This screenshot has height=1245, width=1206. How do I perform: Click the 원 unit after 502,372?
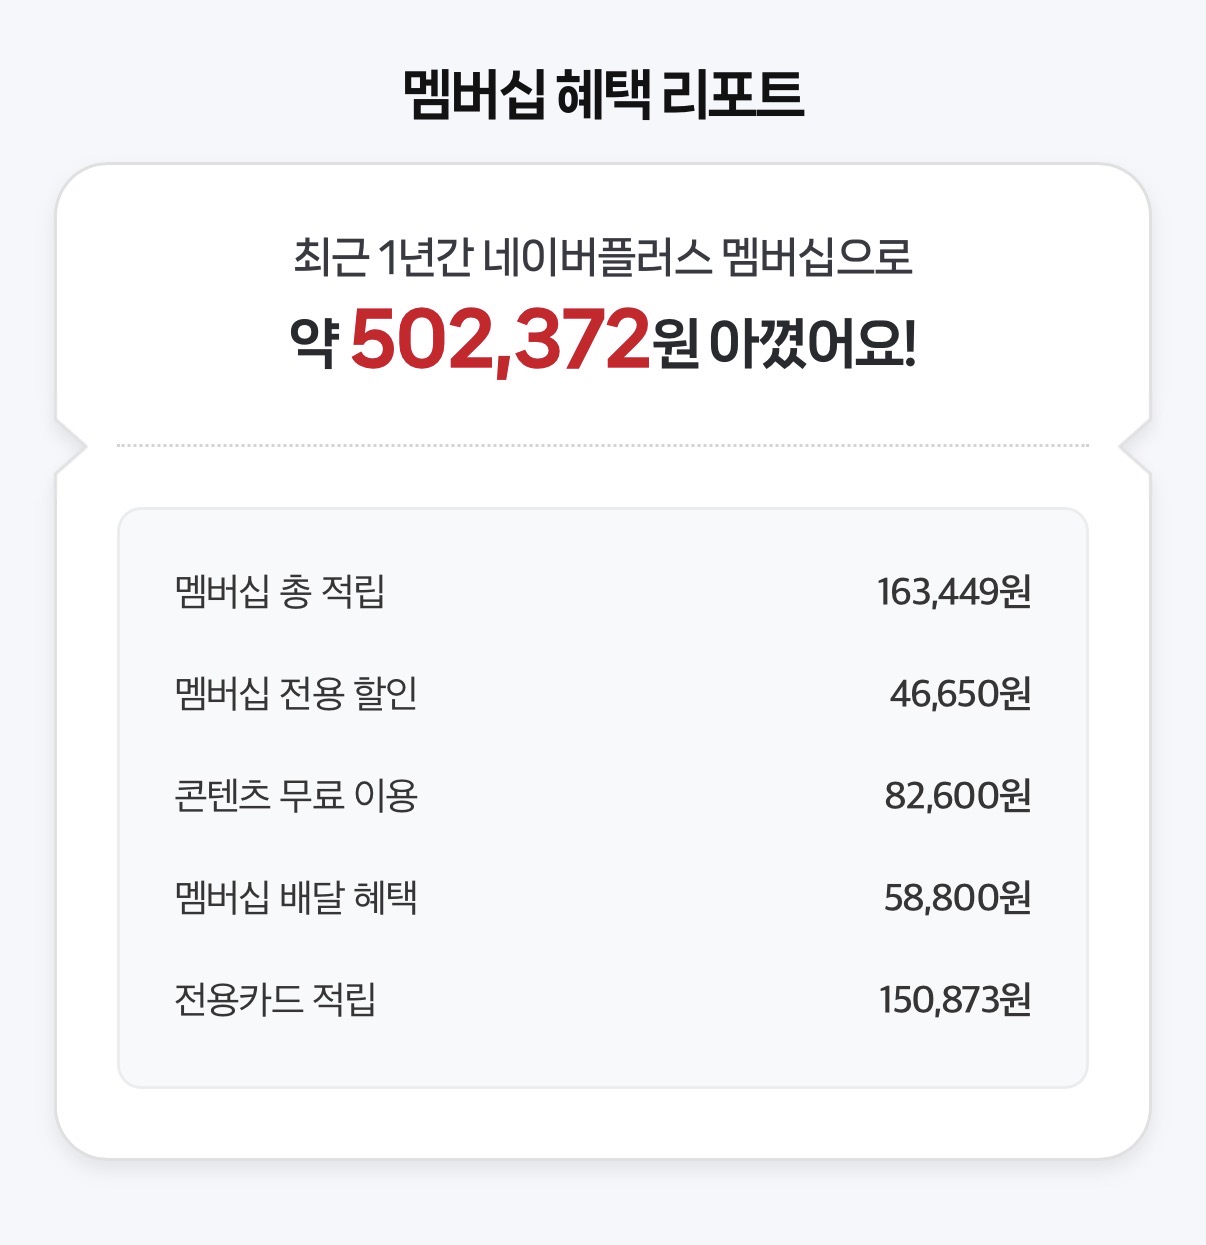(x=676, y=345)
